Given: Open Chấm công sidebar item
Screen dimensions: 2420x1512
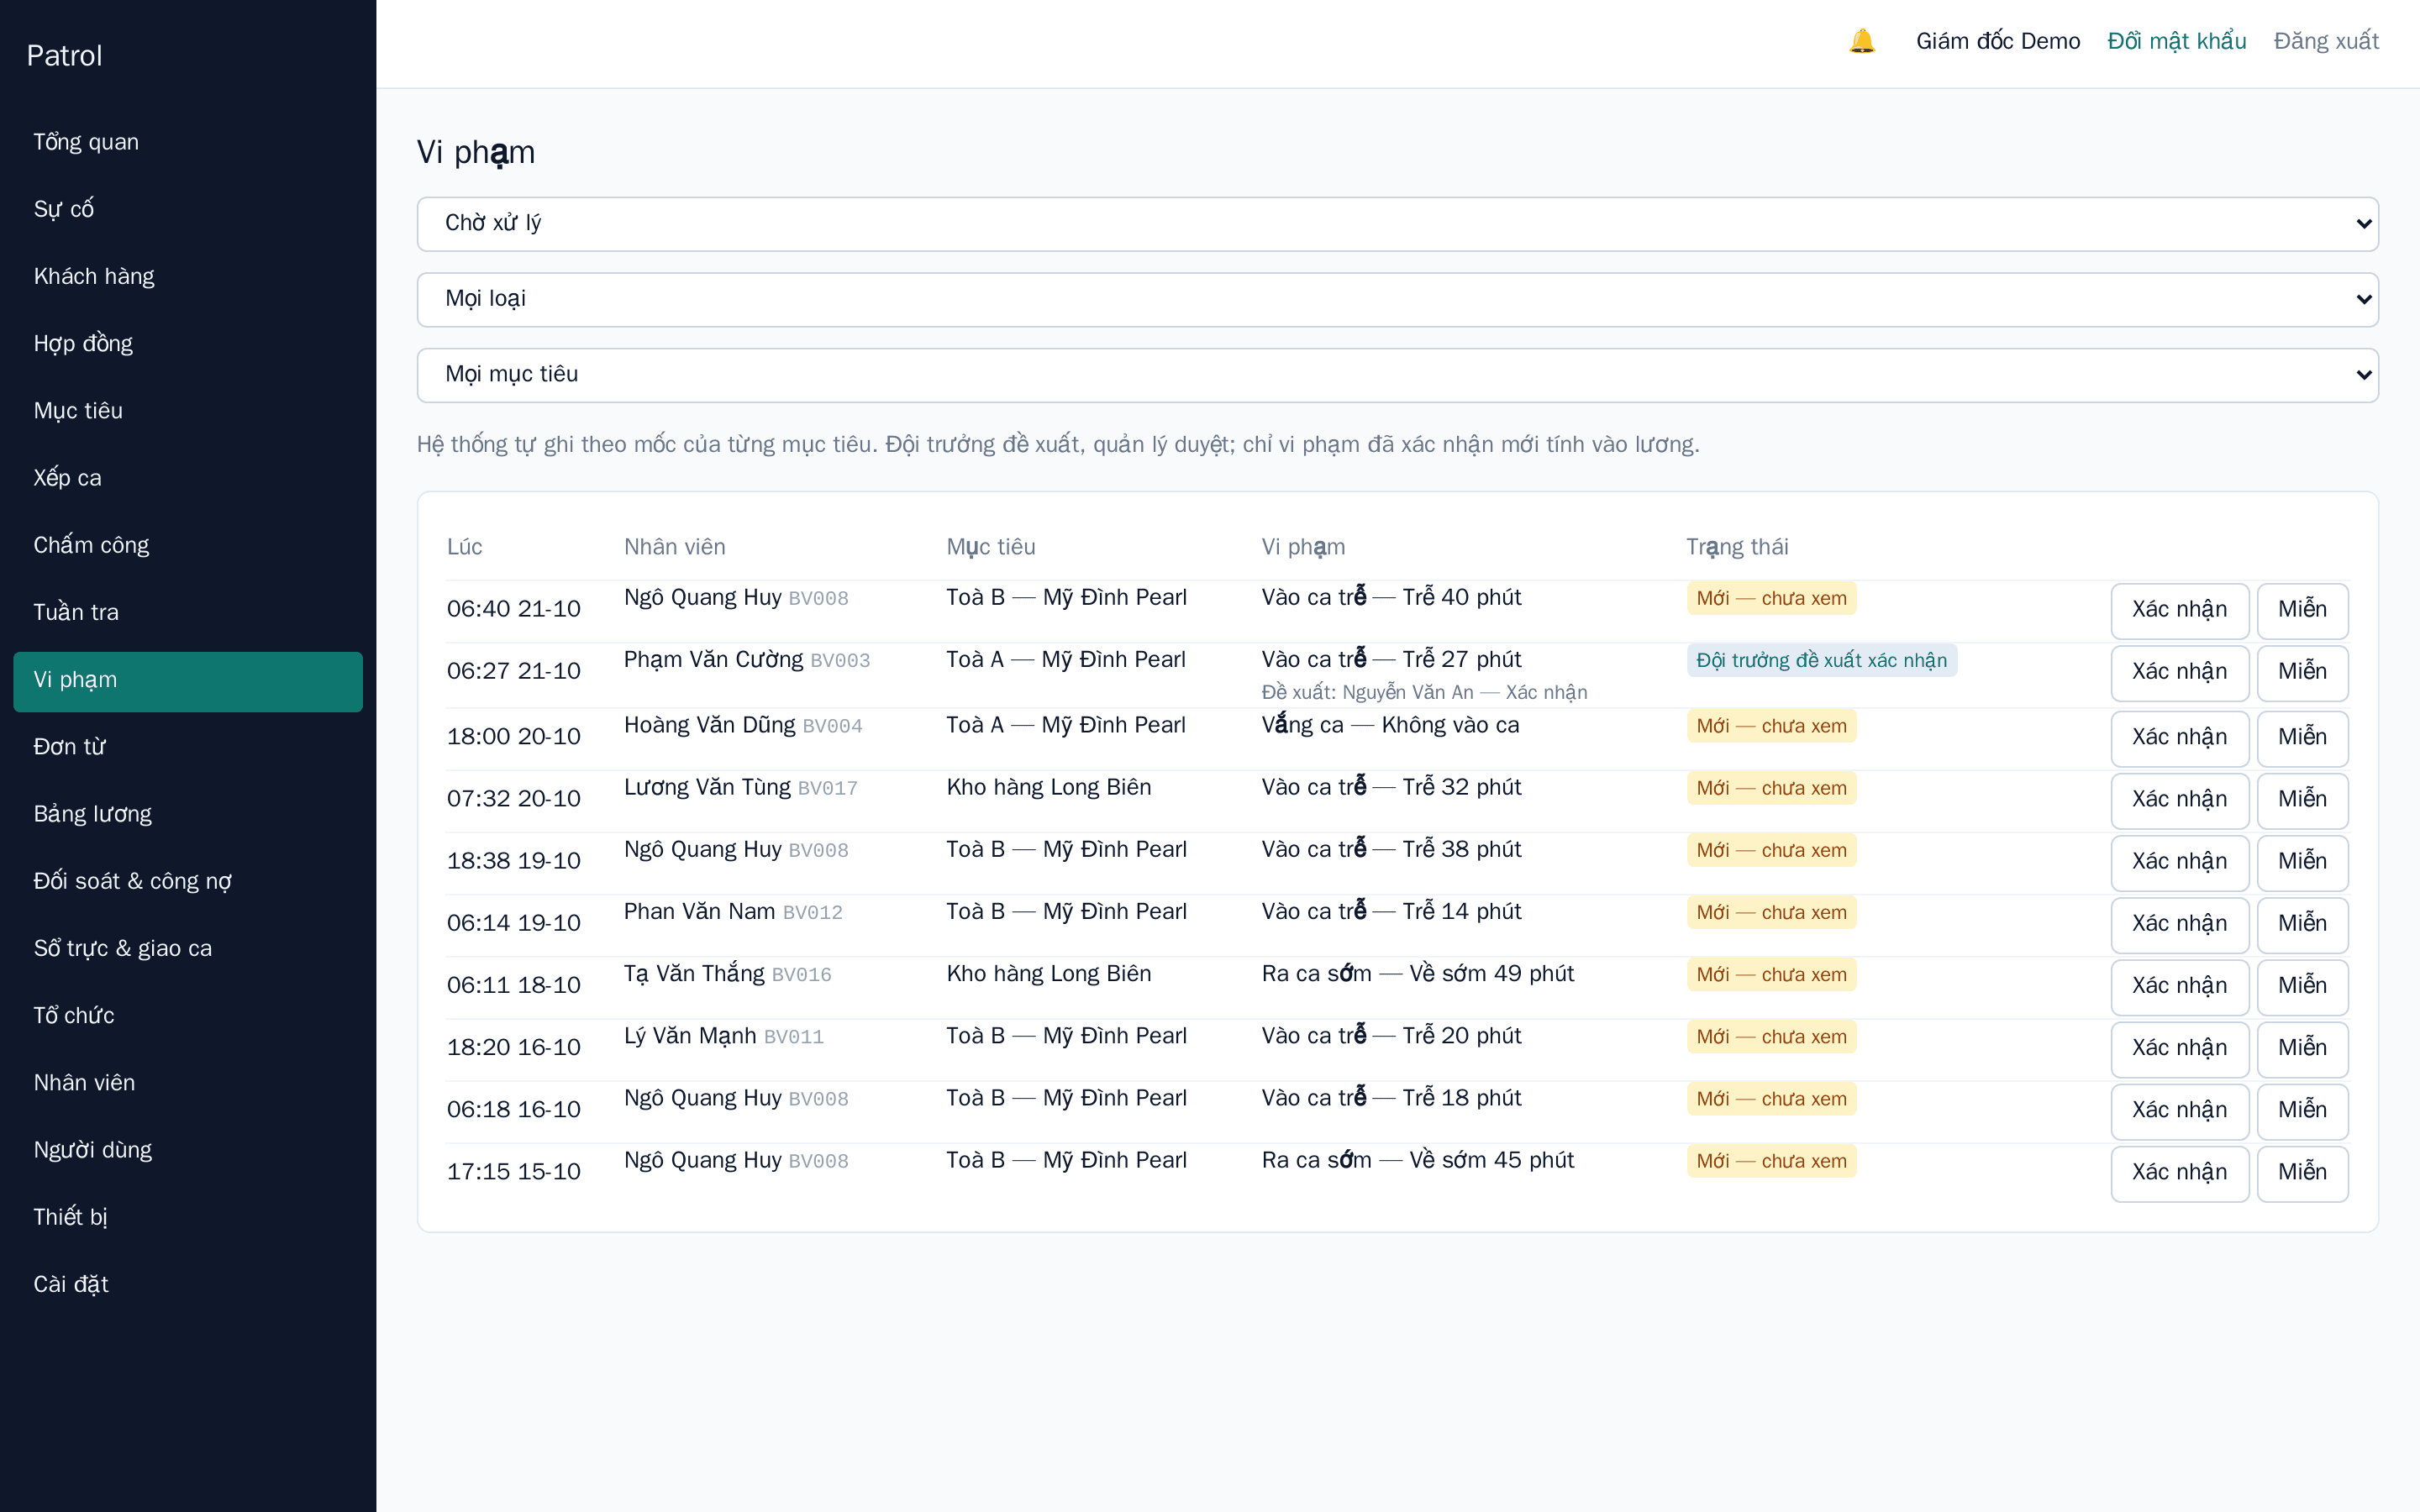Looking at the screenshot, I should (x=188, y=545).
